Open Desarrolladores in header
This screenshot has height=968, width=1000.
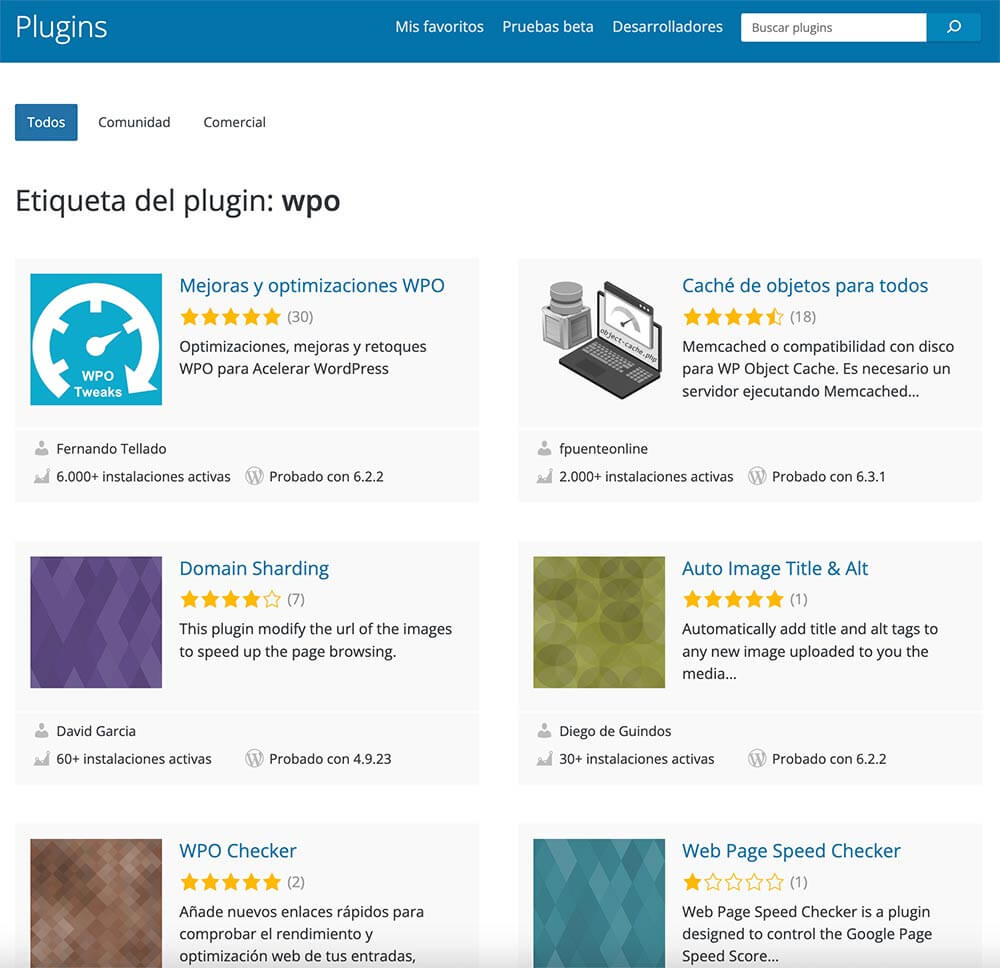(668, 27)
